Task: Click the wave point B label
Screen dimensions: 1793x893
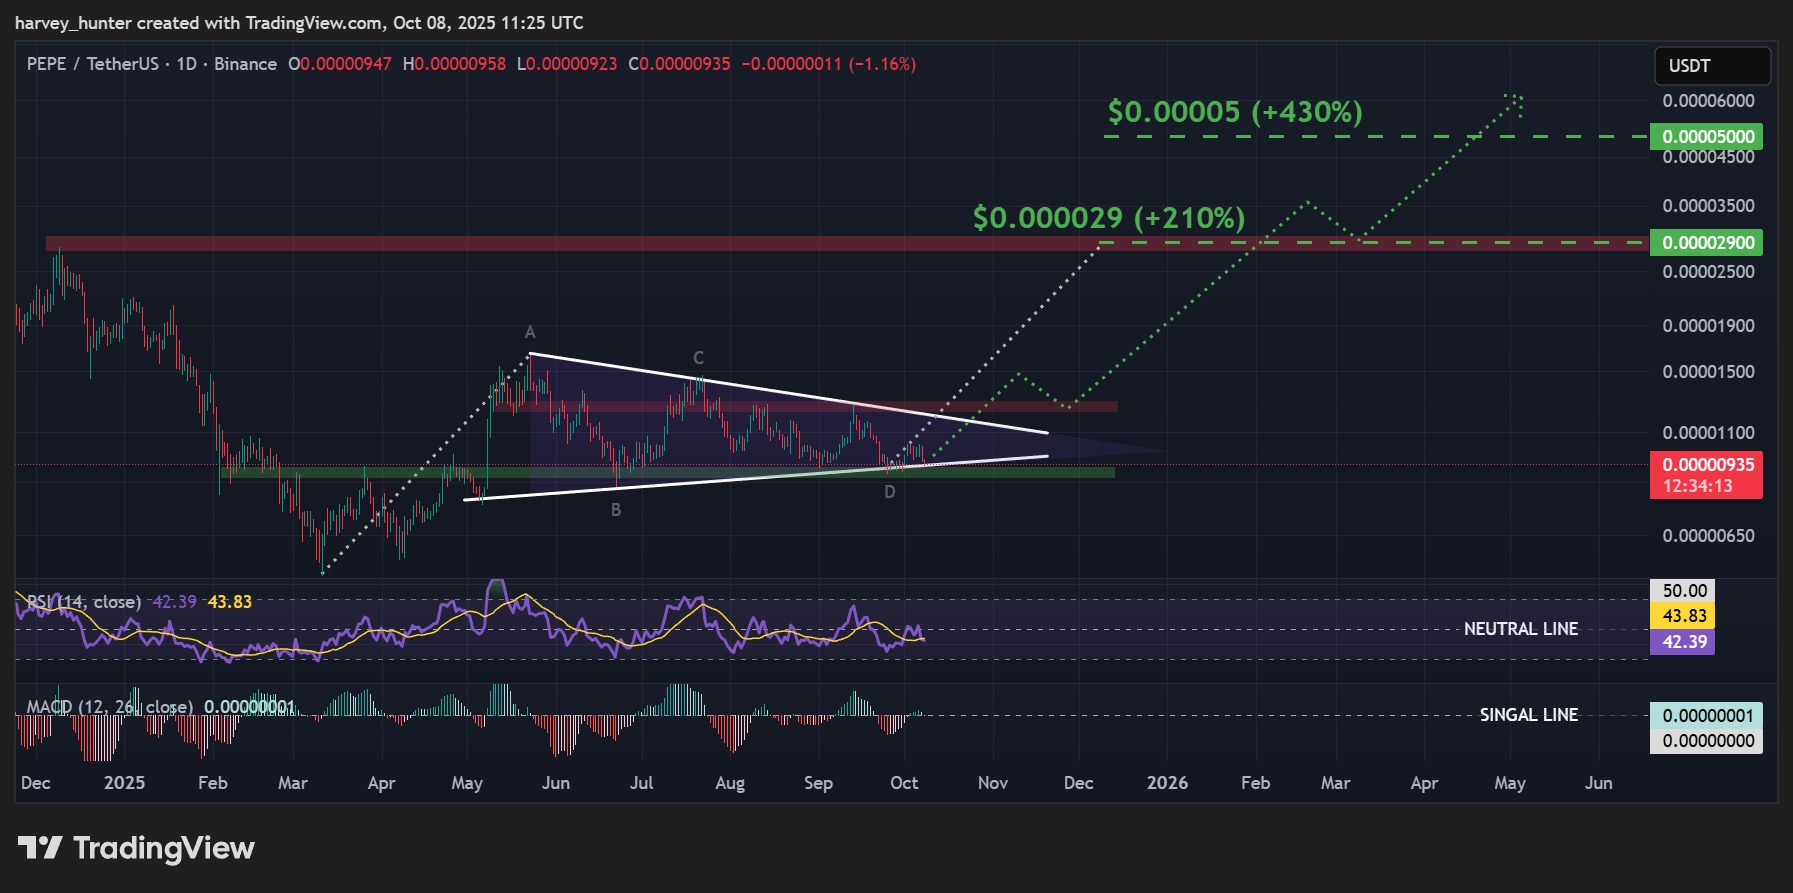Action: coord(616,510)
